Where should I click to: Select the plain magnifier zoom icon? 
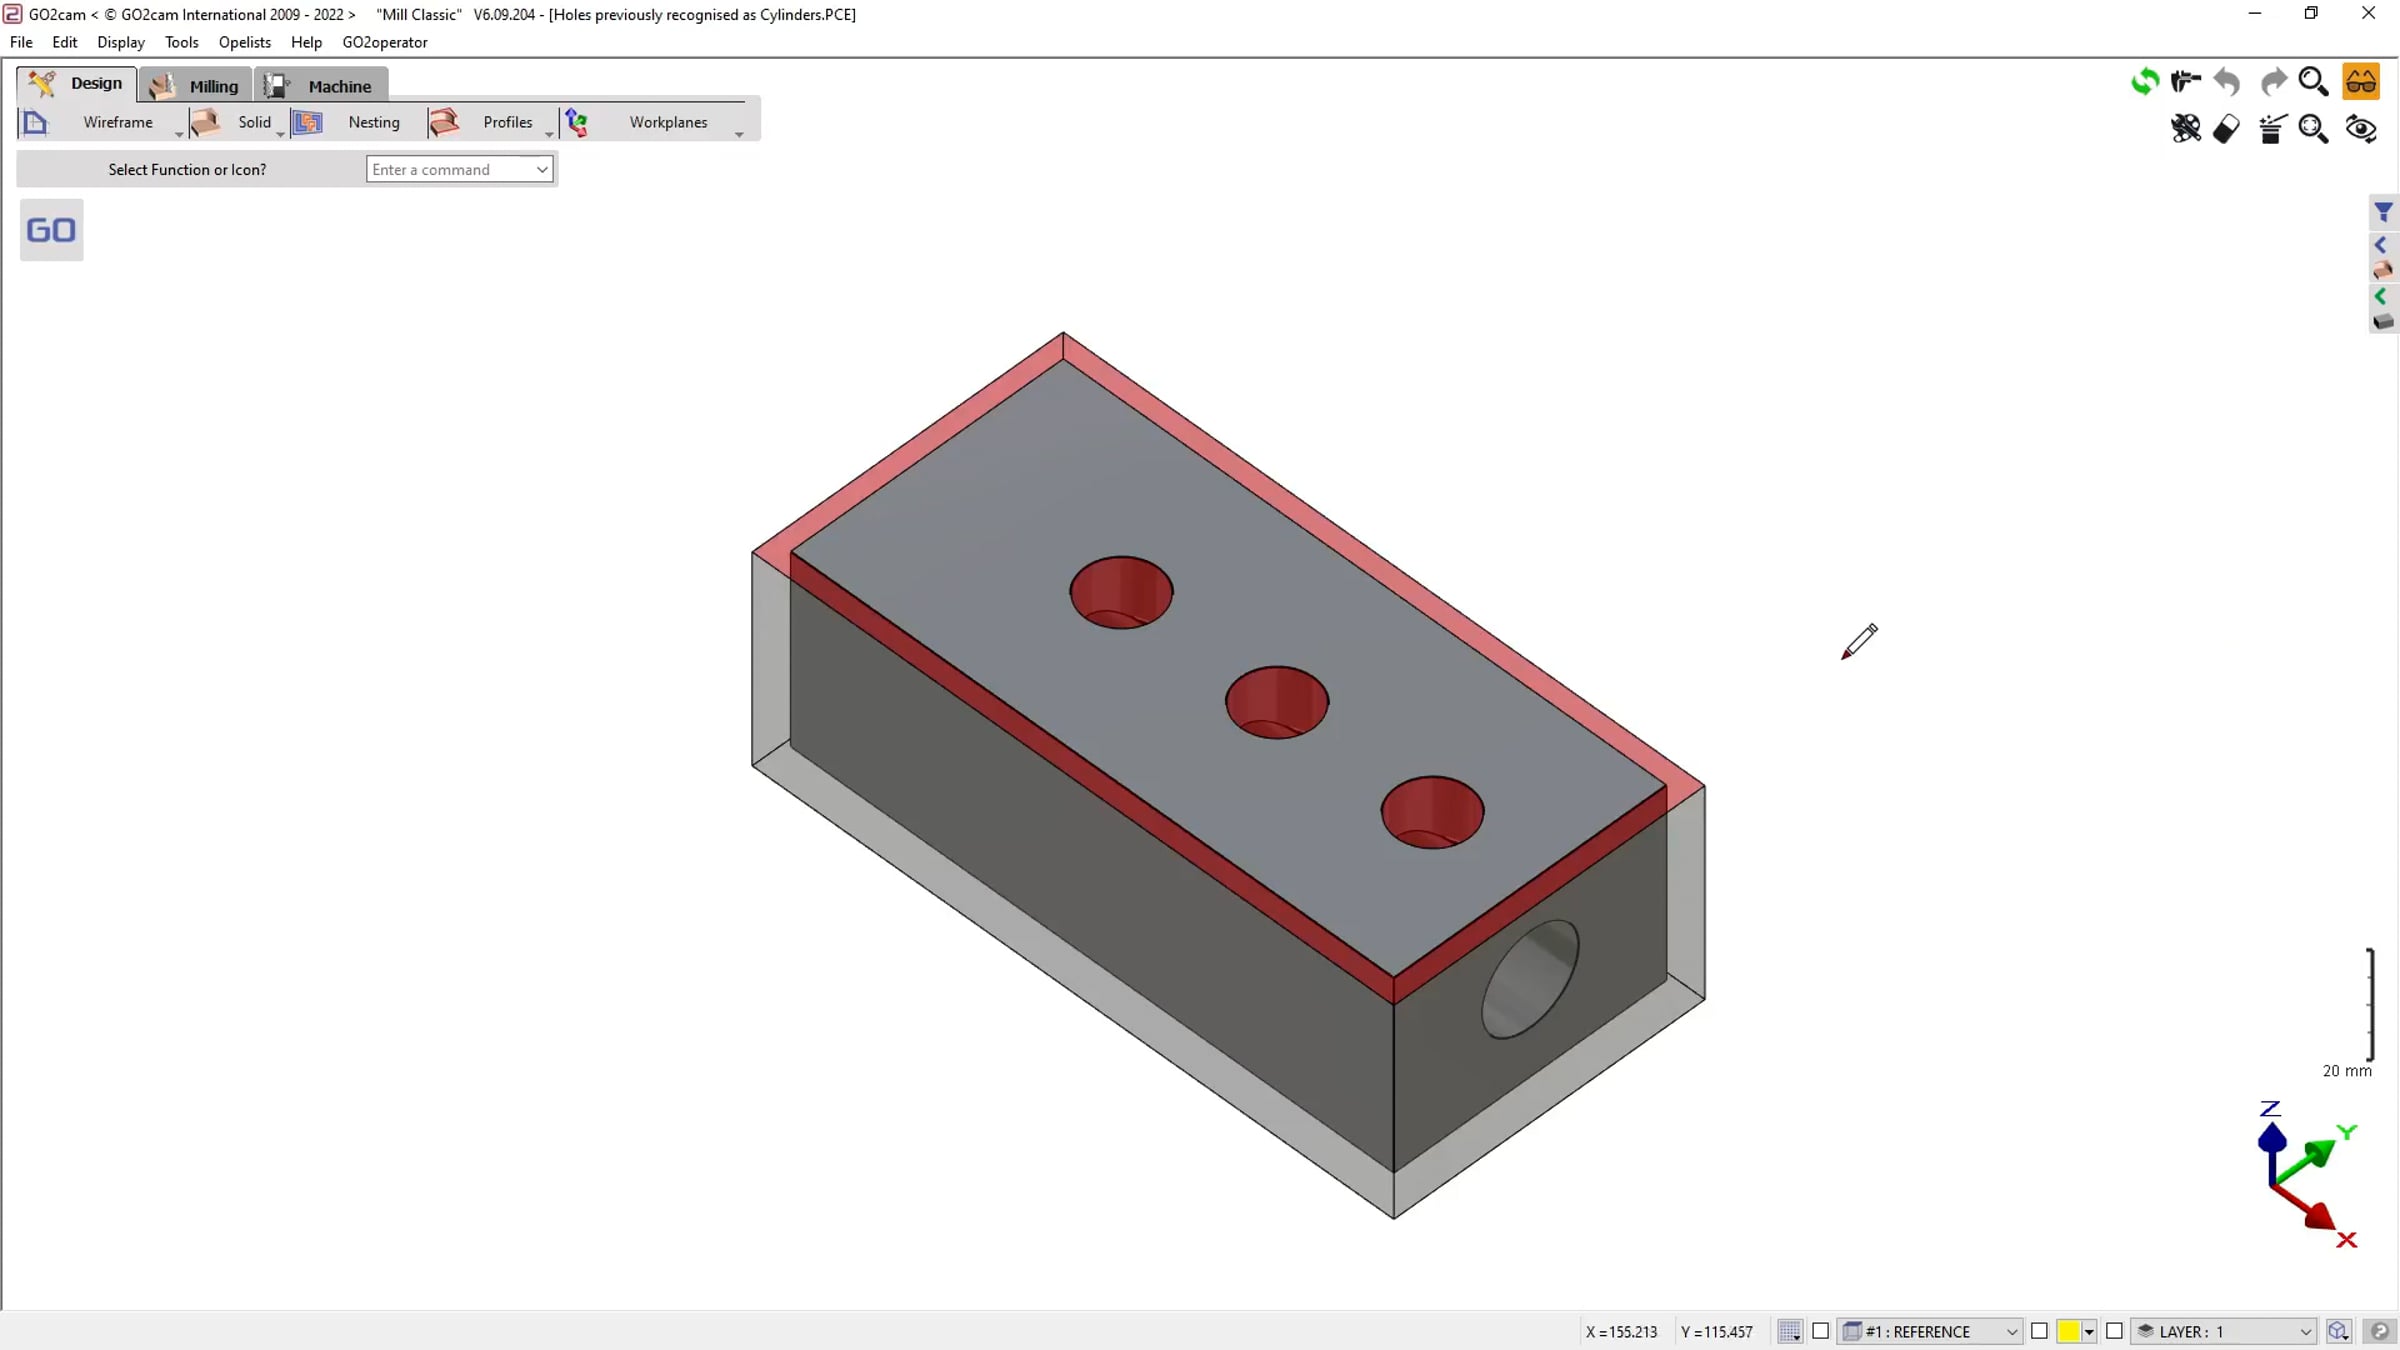tap(2314, 81)
